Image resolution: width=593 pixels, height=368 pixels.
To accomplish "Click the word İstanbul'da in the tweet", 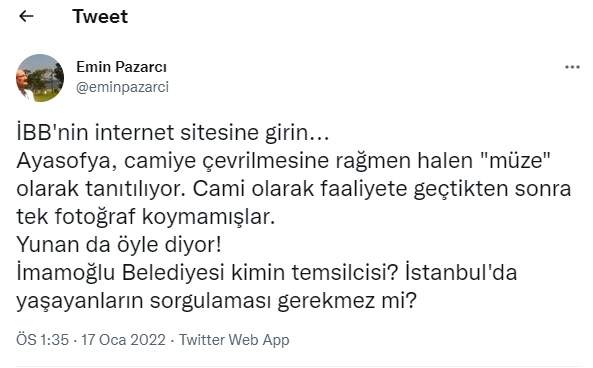I will click(x=461, y=272).
